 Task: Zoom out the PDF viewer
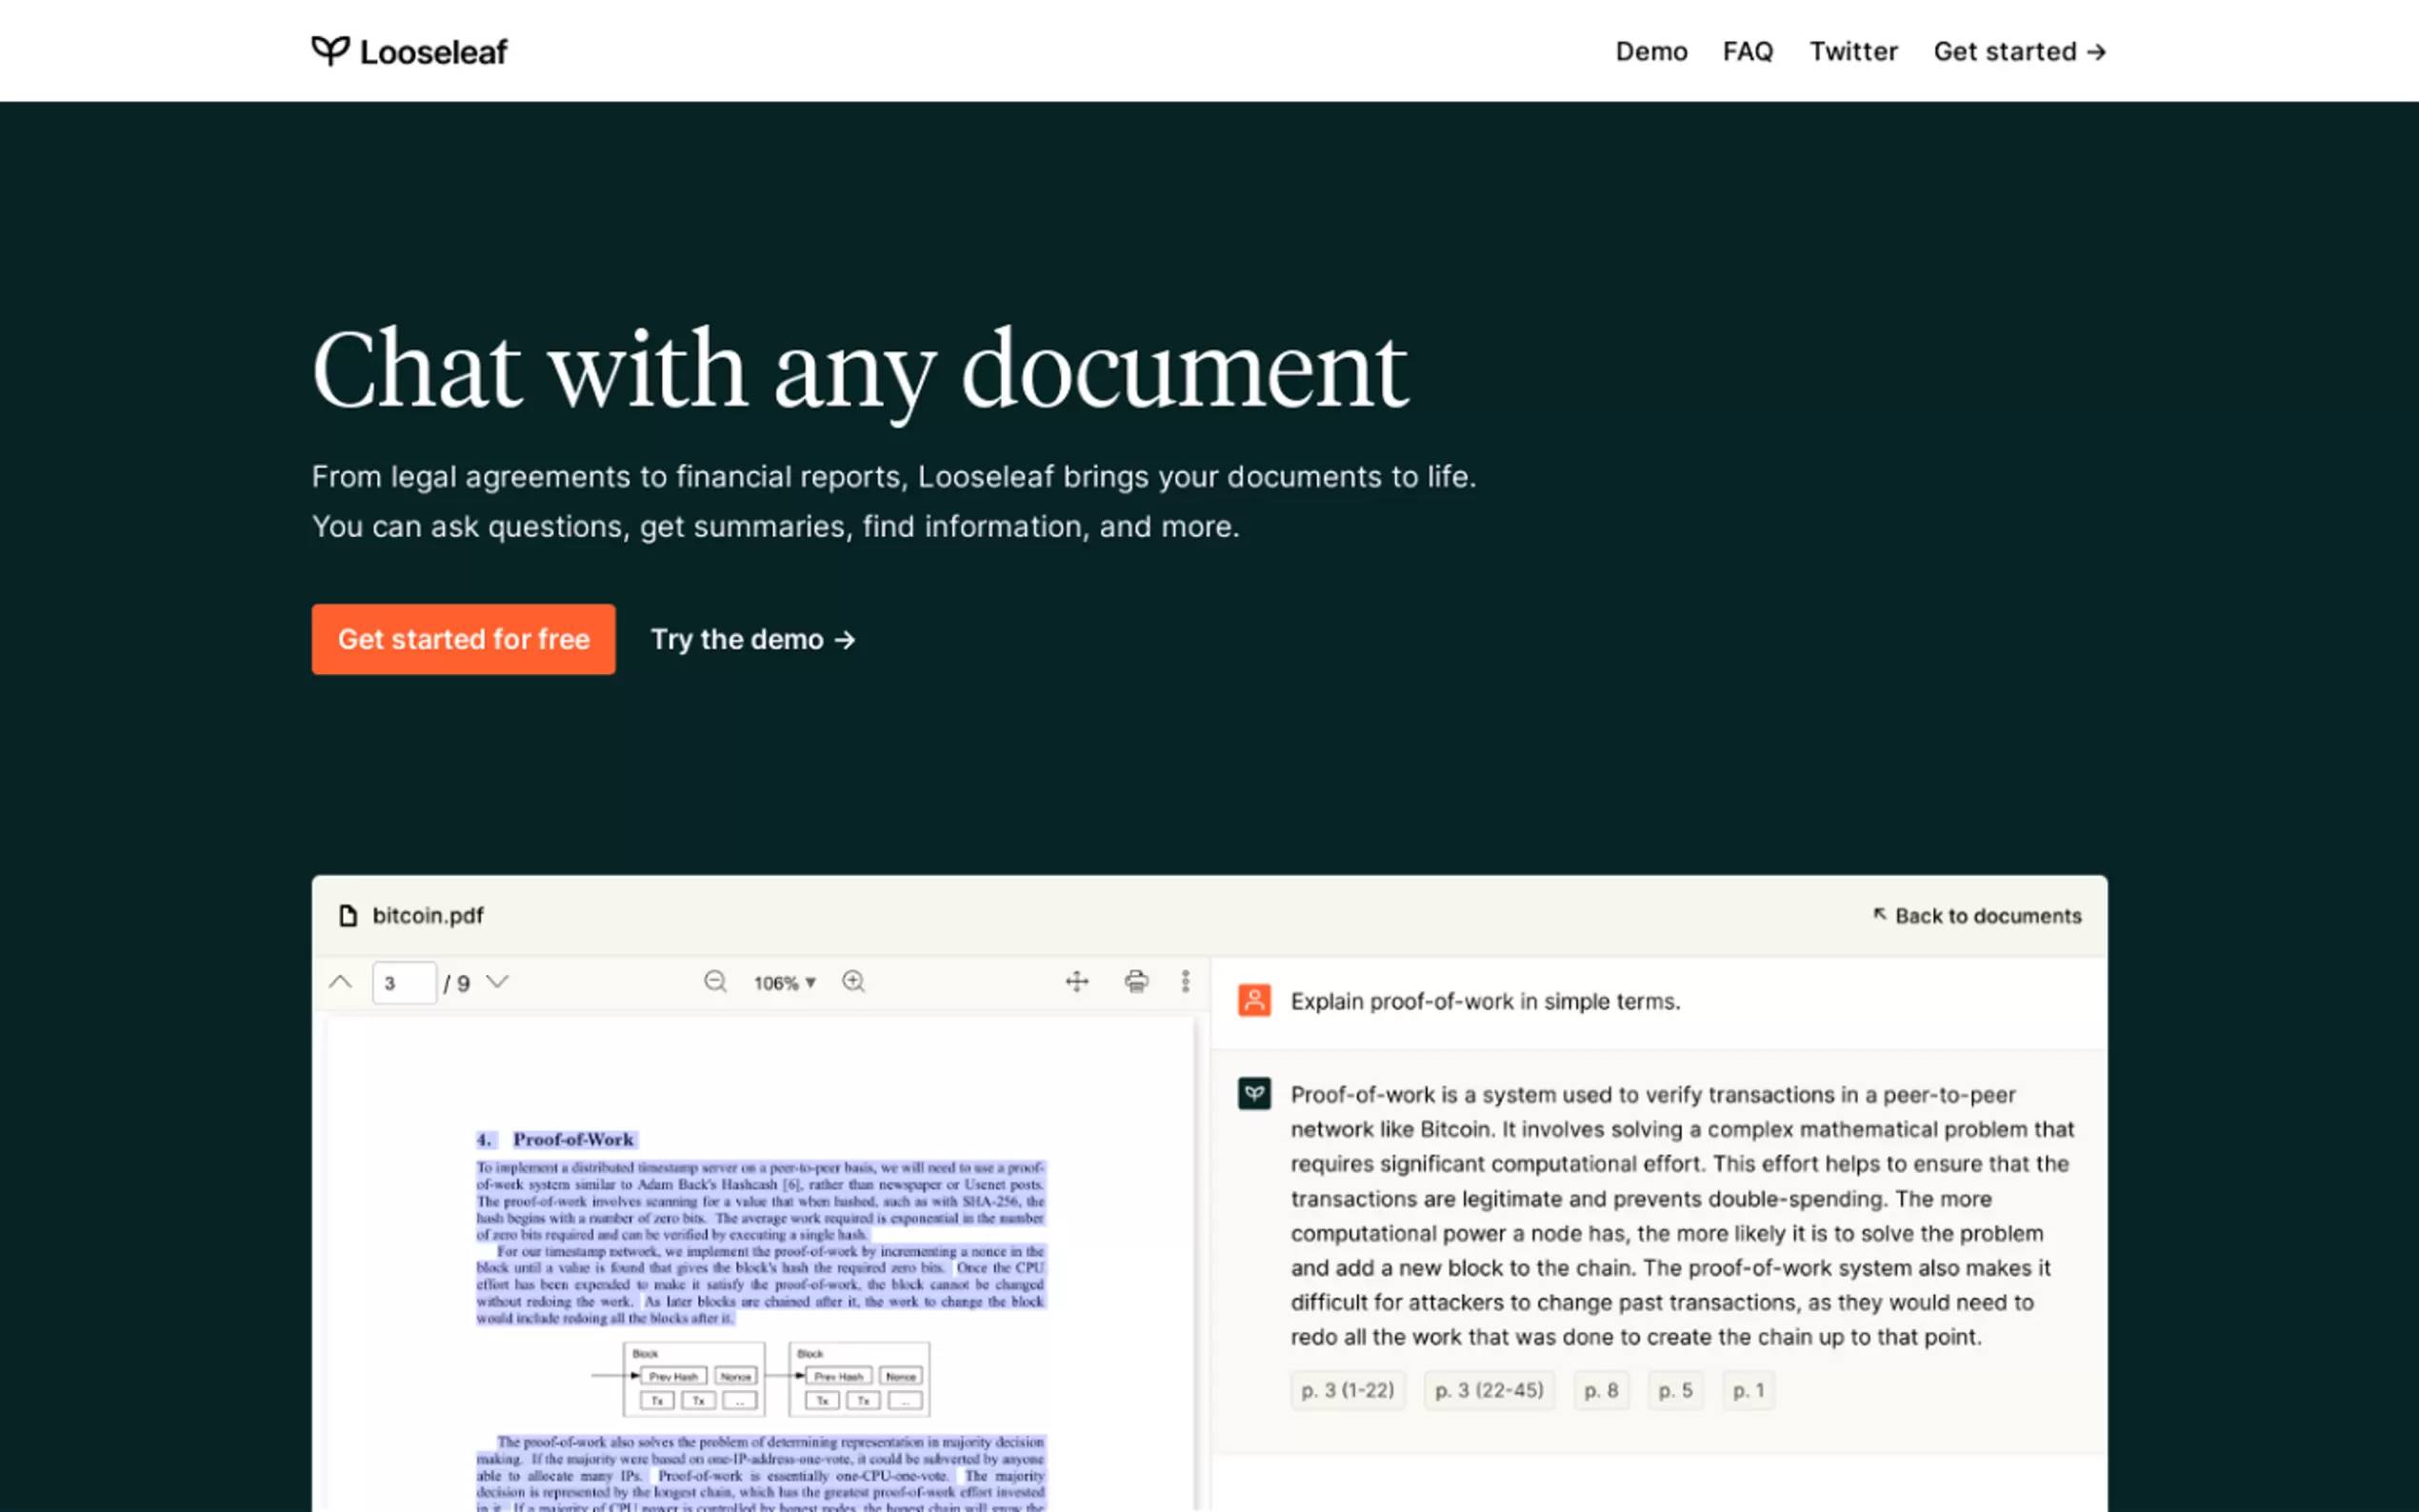pos(715,982)
